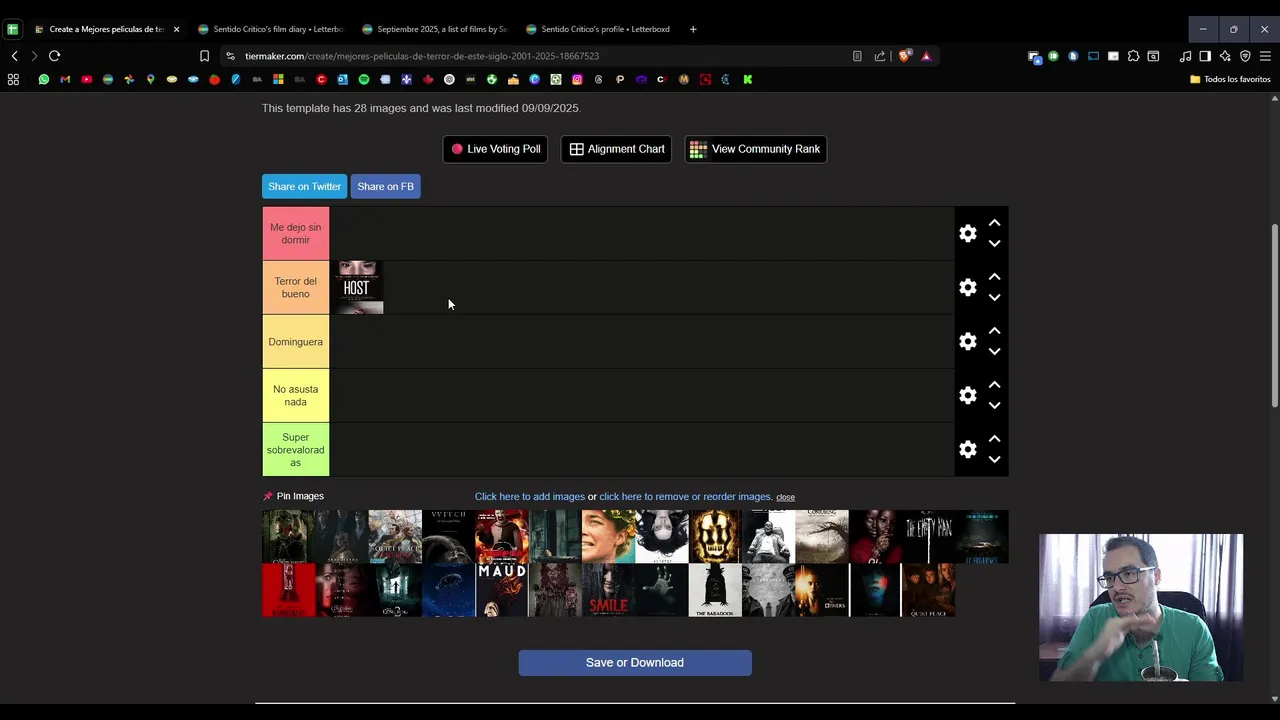1280x720 pixels.
Task: Pick the MAUD movie poster
Action: click(x=502, y=590)
